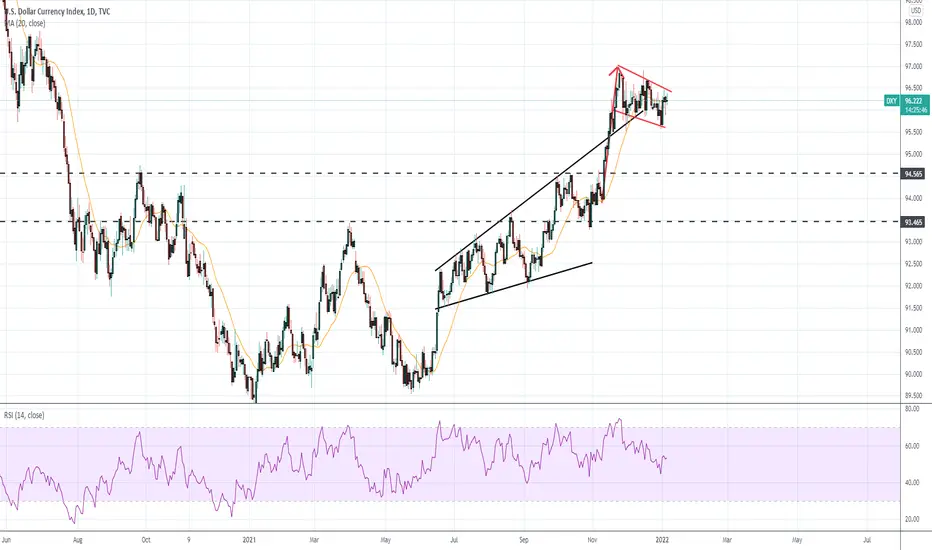Click the Jun label on time axis

(7, 540)
